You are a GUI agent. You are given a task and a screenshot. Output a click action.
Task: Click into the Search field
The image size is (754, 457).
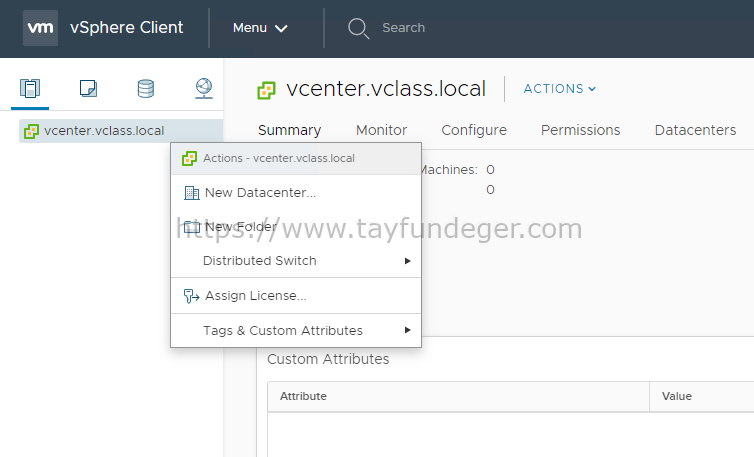coord(403,28)
